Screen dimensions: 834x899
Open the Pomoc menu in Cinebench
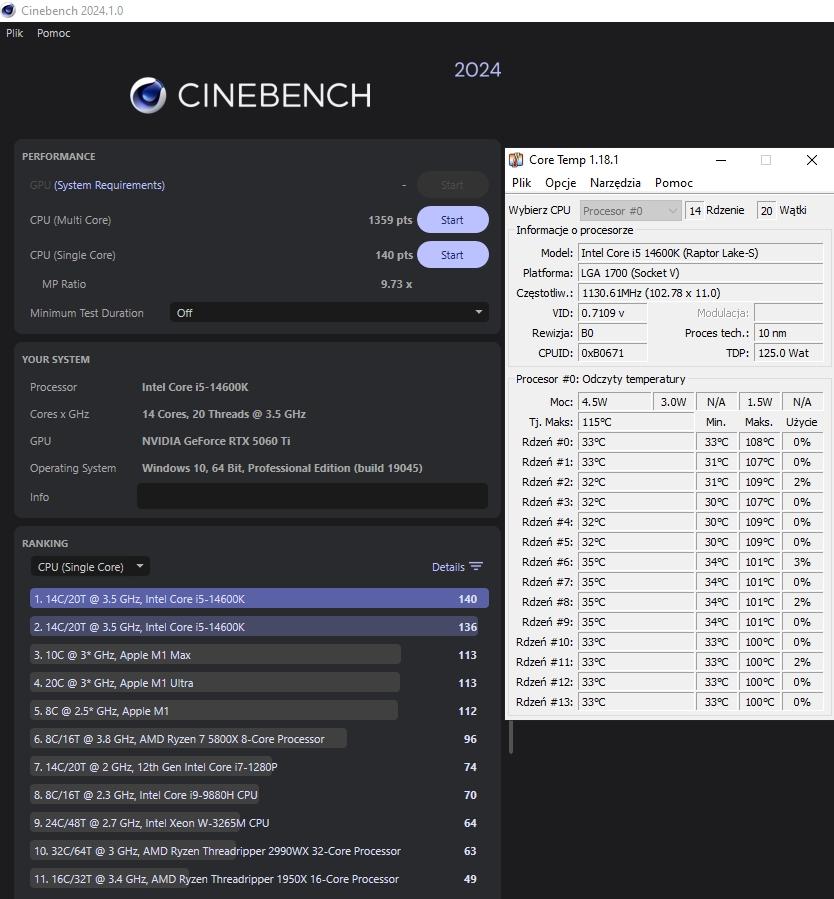pos(54,33)
